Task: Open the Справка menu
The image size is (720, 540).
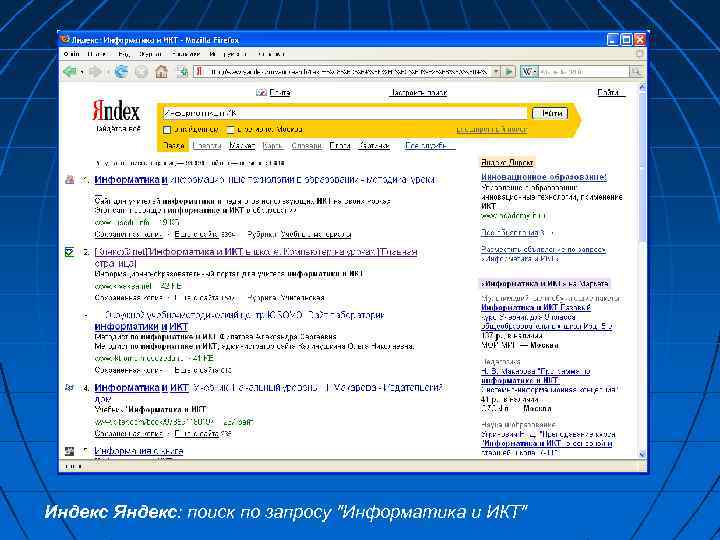Action: tap(271, 54)
